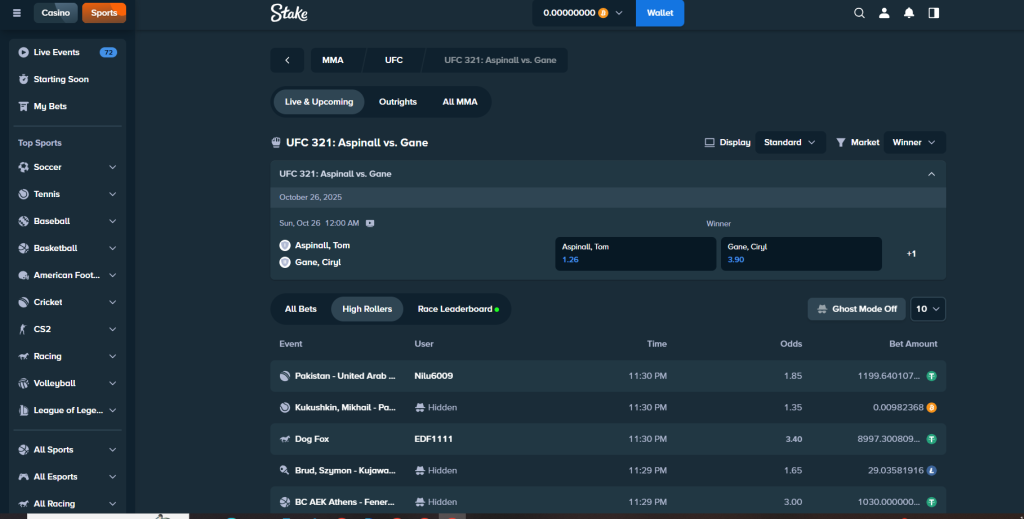
Task: Switch to Casino mode
Action: click(55, 13)
